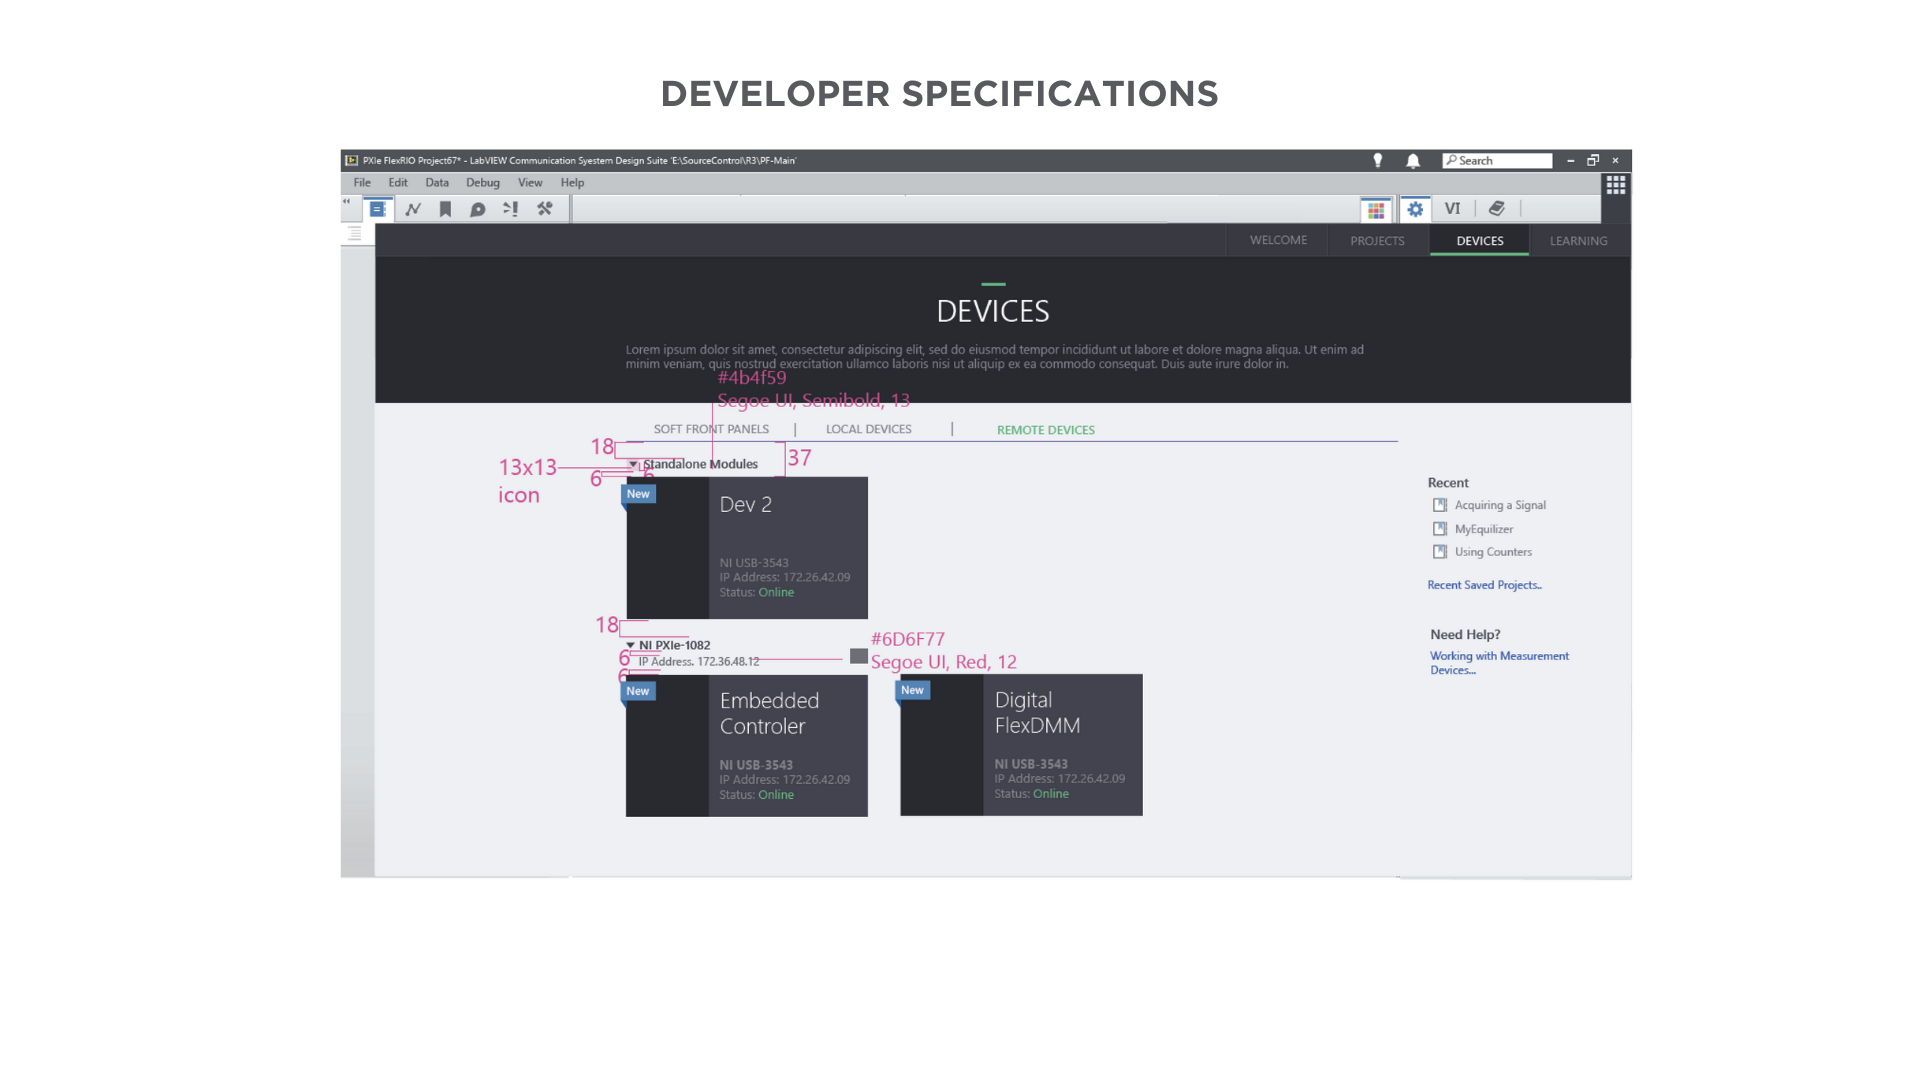Collapse the NI PXIe-1082 group
The image size is (1920, 1080).
pos(631,645)
